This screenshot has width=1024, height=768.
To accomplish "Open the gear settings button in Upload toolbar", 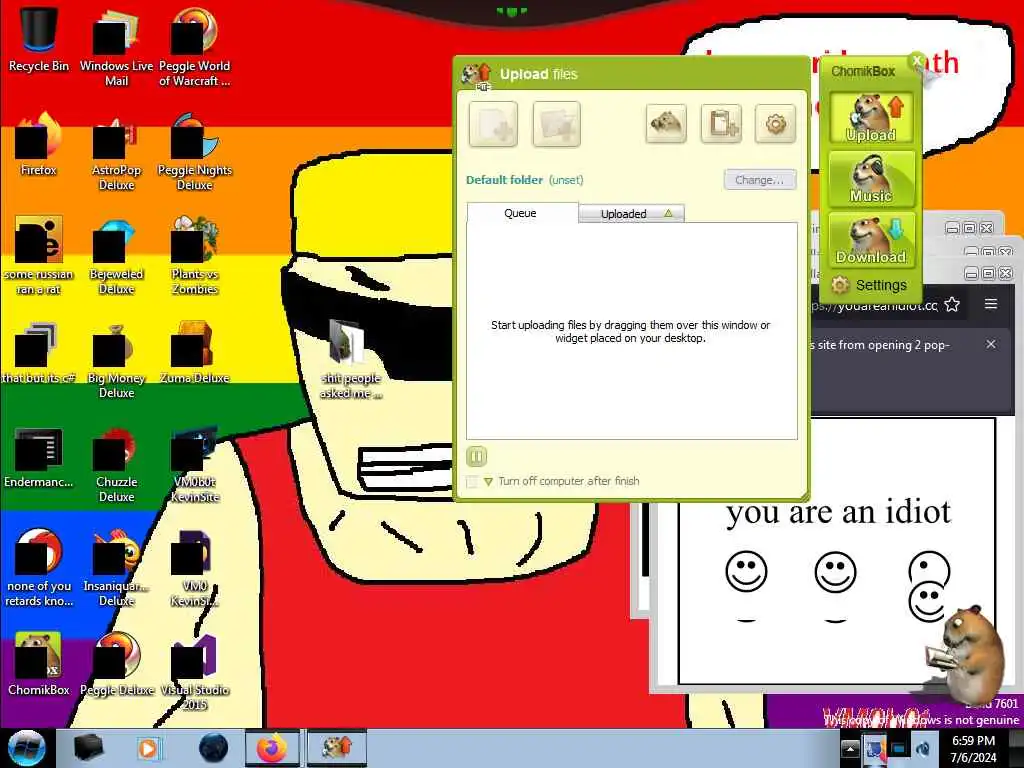I will pyautogui.click(x=775, y=123).
